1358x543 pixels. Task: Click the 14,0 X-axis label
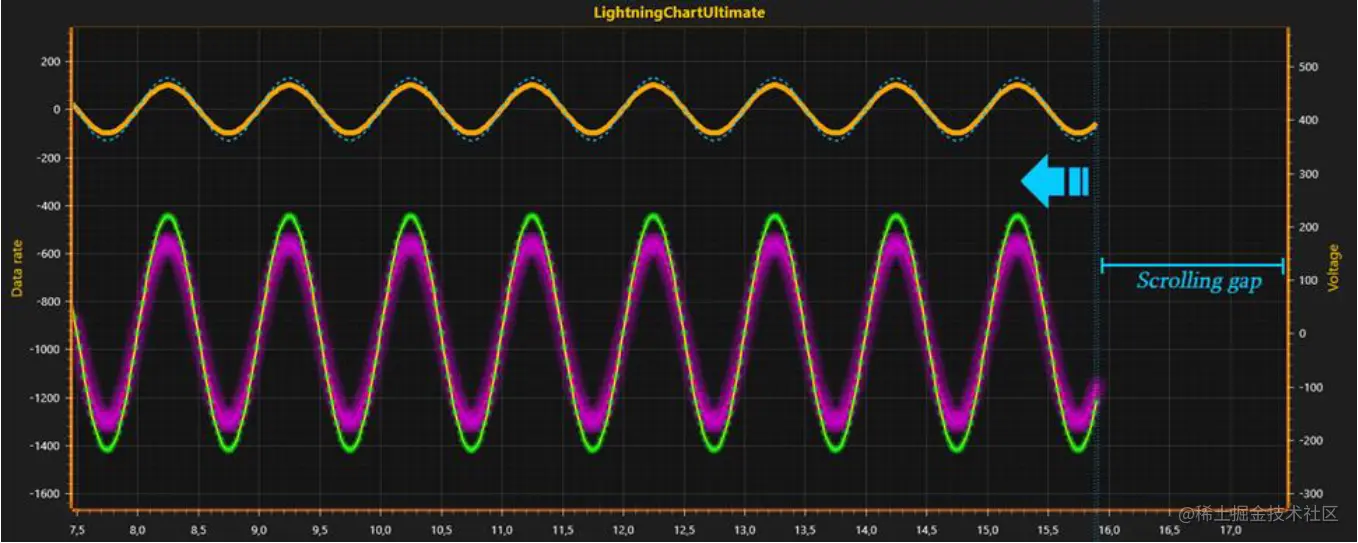pos(866,529)
